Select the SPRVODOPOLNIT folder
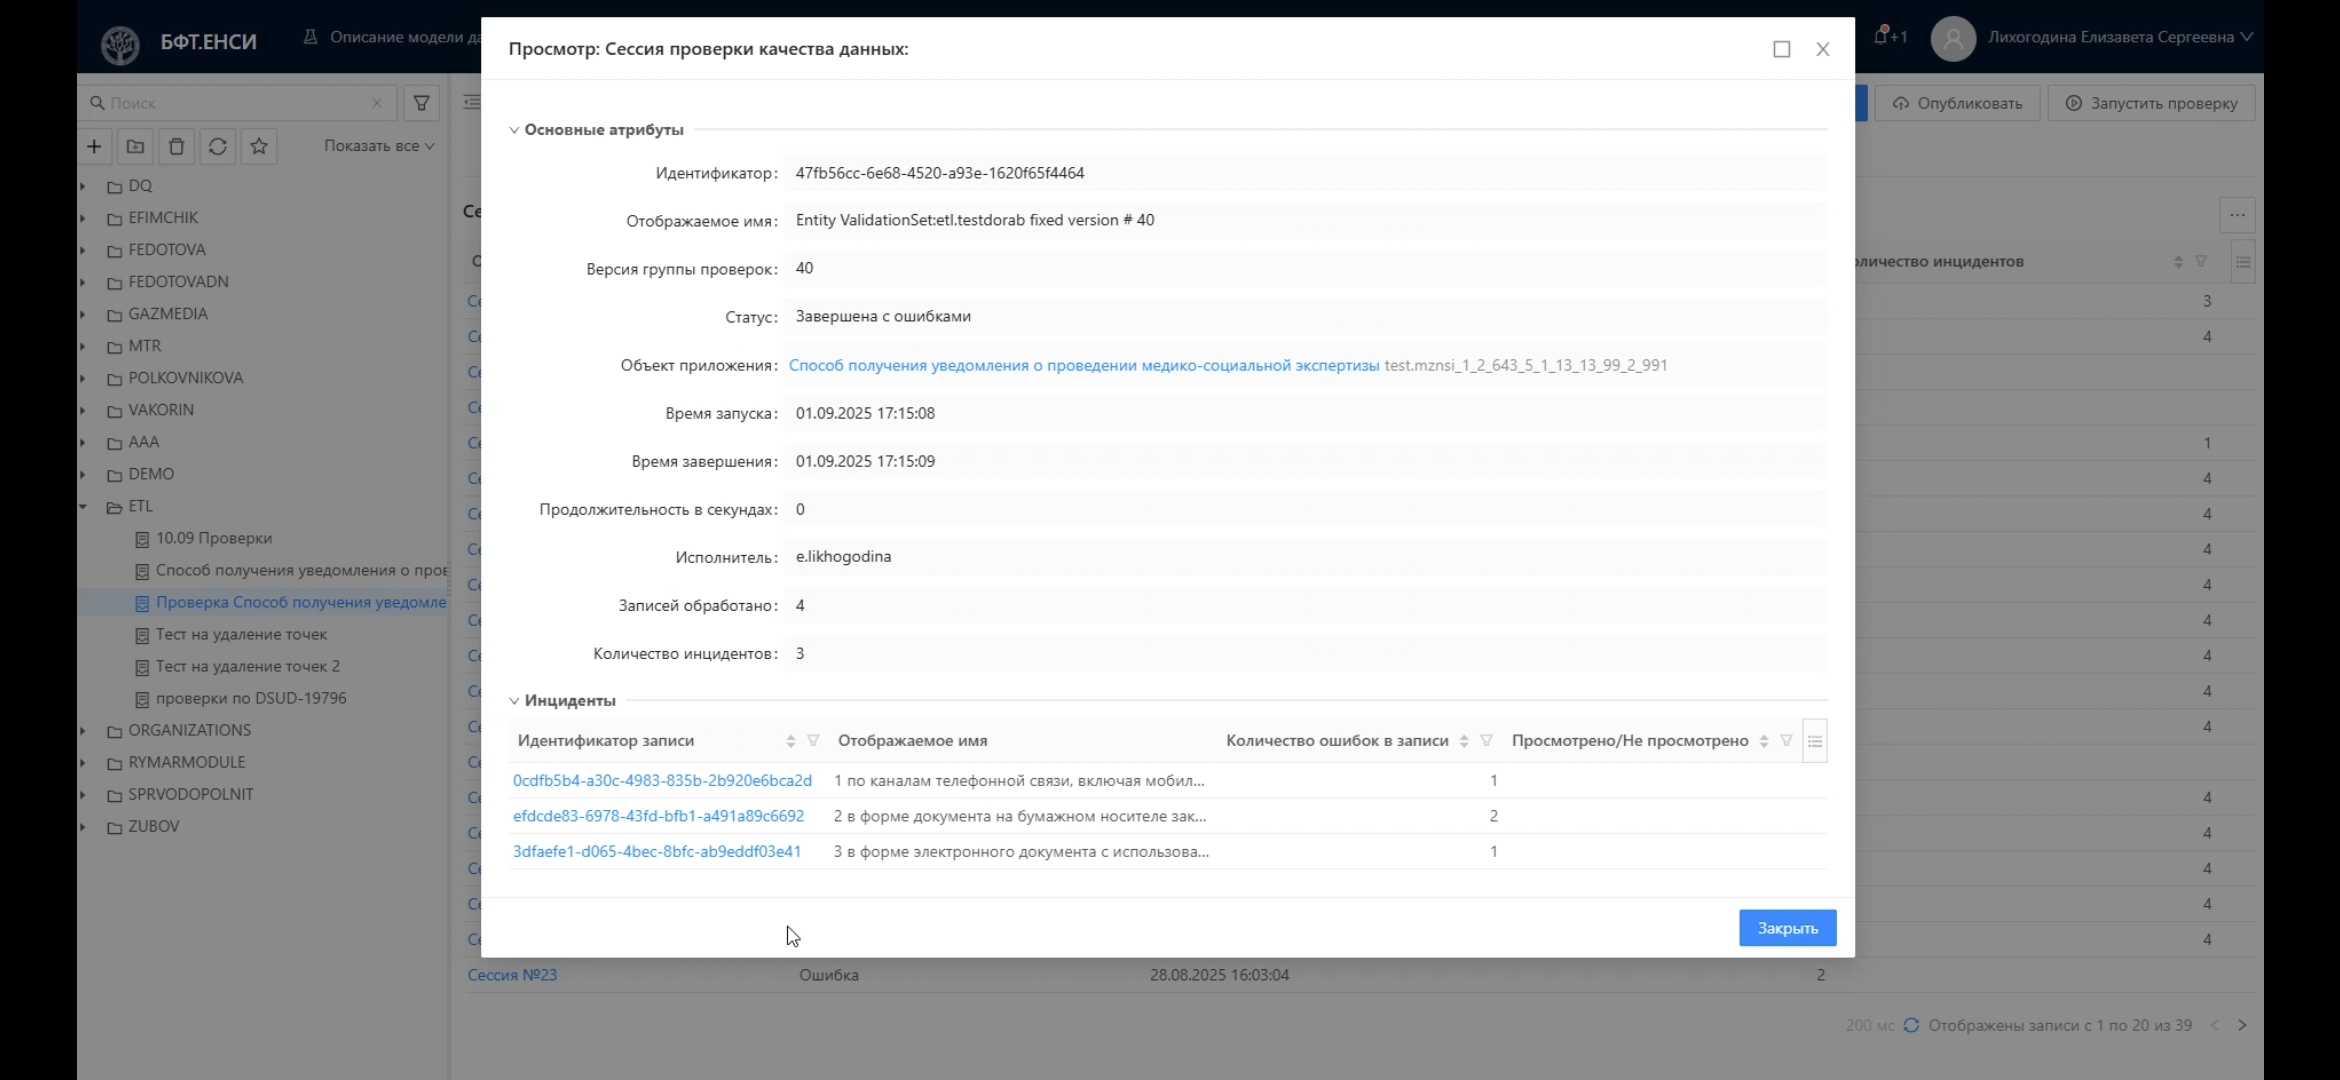Image resolution: width=2340 pixels, height=1080 pixels. pyautogui.click(x=190, y=794)
